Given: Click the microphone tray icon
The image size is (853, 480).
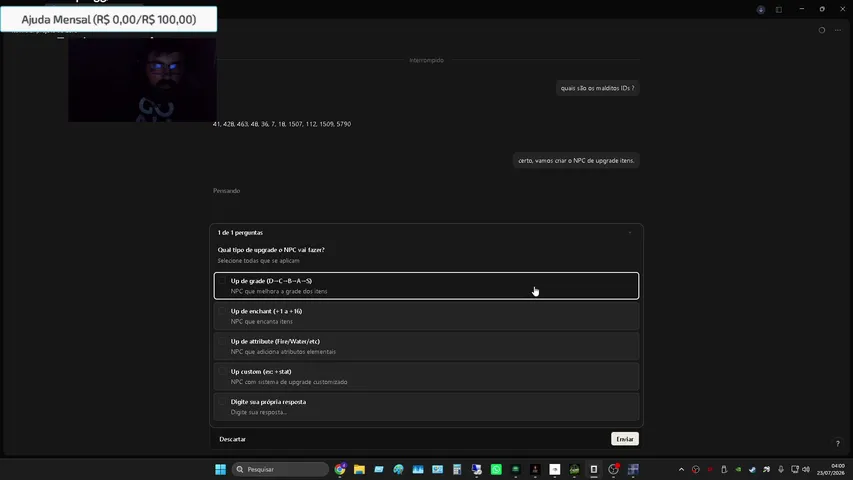Looking at the screenshot, I should tap(781, 470).
